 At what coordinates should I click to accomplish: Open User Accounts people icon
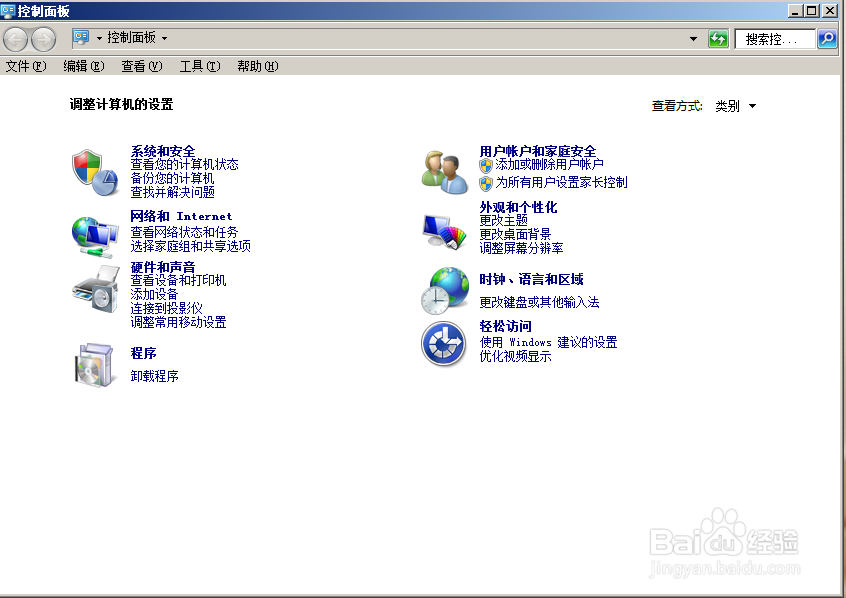(445, 172)
